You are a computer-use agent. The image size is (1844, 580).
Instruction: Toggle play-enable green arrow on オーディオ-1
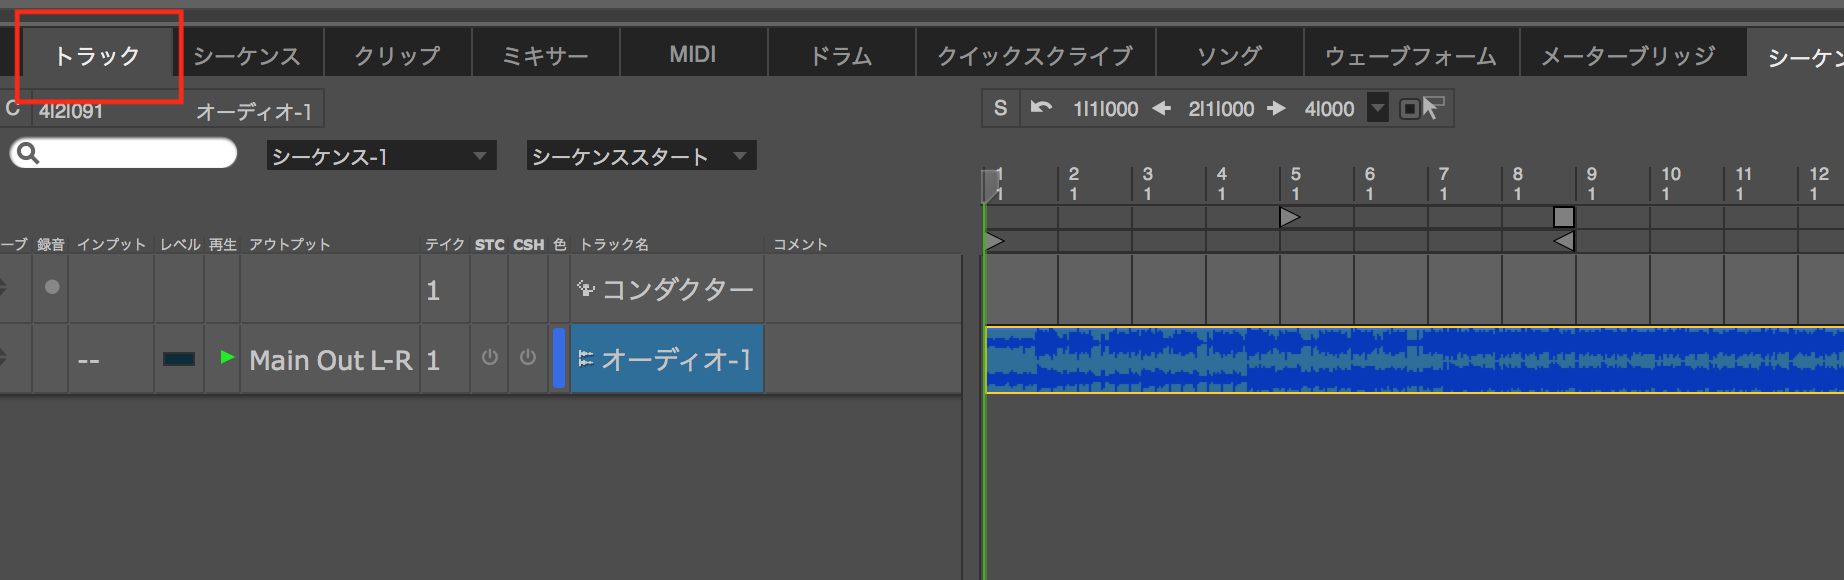[227, 357]
